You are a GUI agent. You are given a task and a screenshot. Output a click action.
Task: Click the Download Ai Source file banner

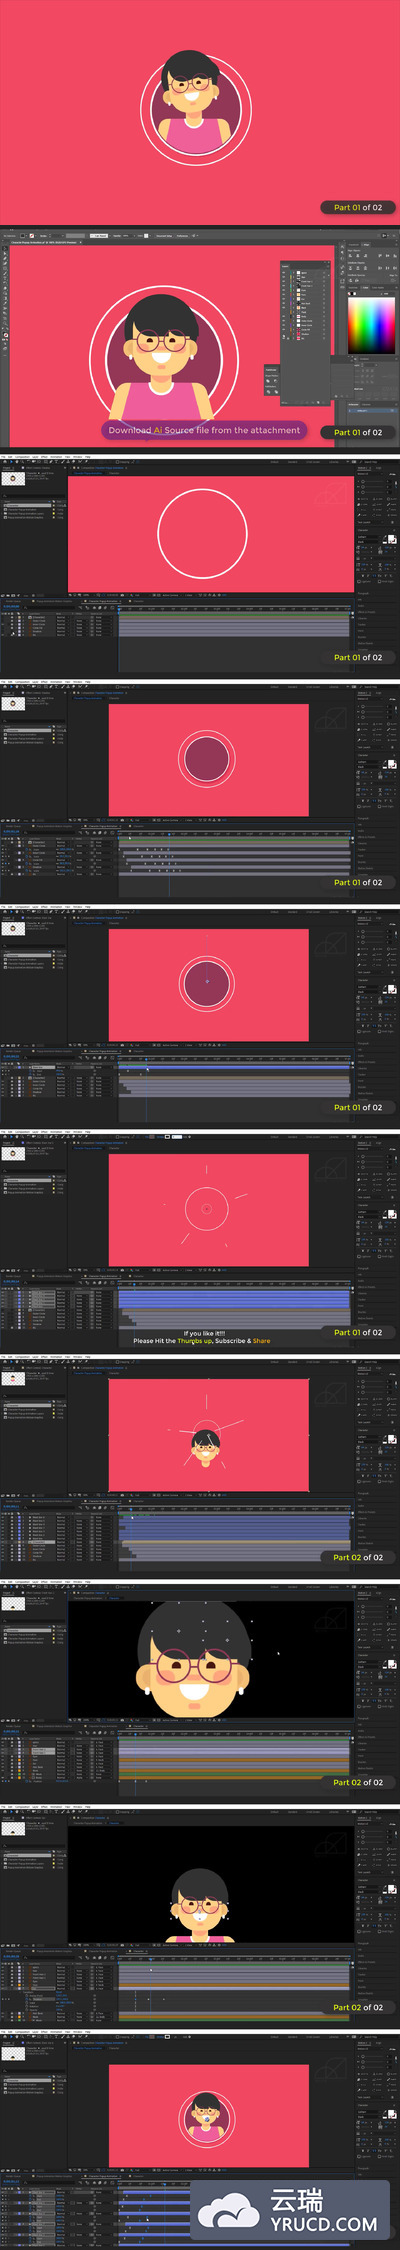point(204,430)
